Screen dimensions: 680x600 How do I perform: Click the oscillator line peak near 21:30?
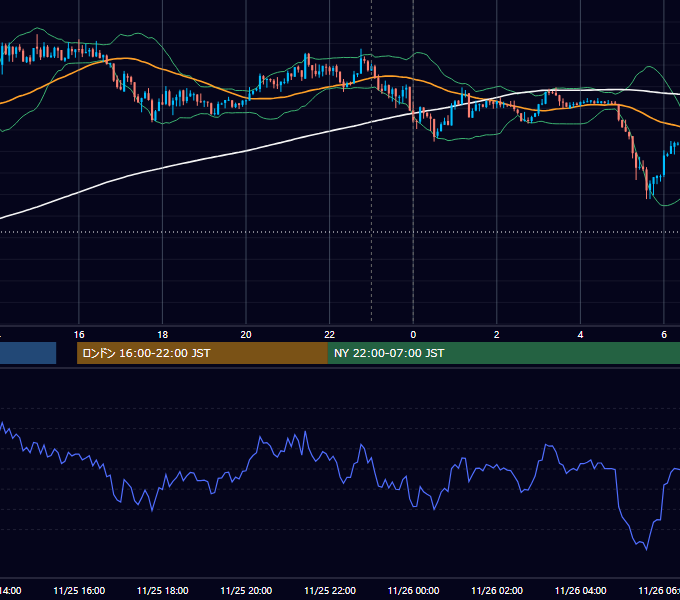click(306, 432)
